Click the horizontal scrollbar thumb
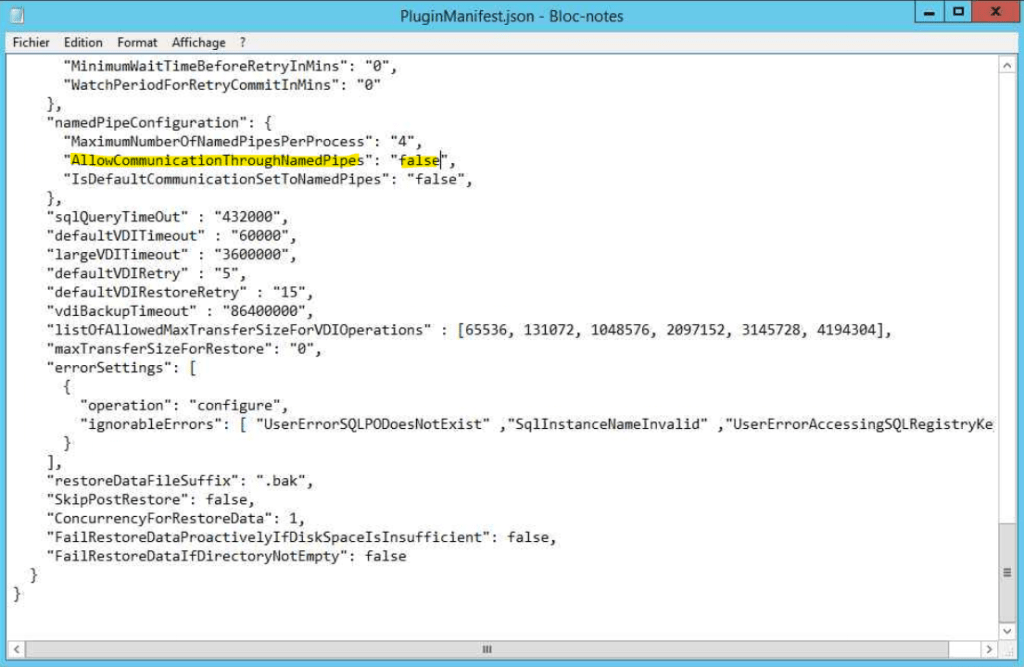The height and width of the screenshot is (667, 1024). click(488, 648)
